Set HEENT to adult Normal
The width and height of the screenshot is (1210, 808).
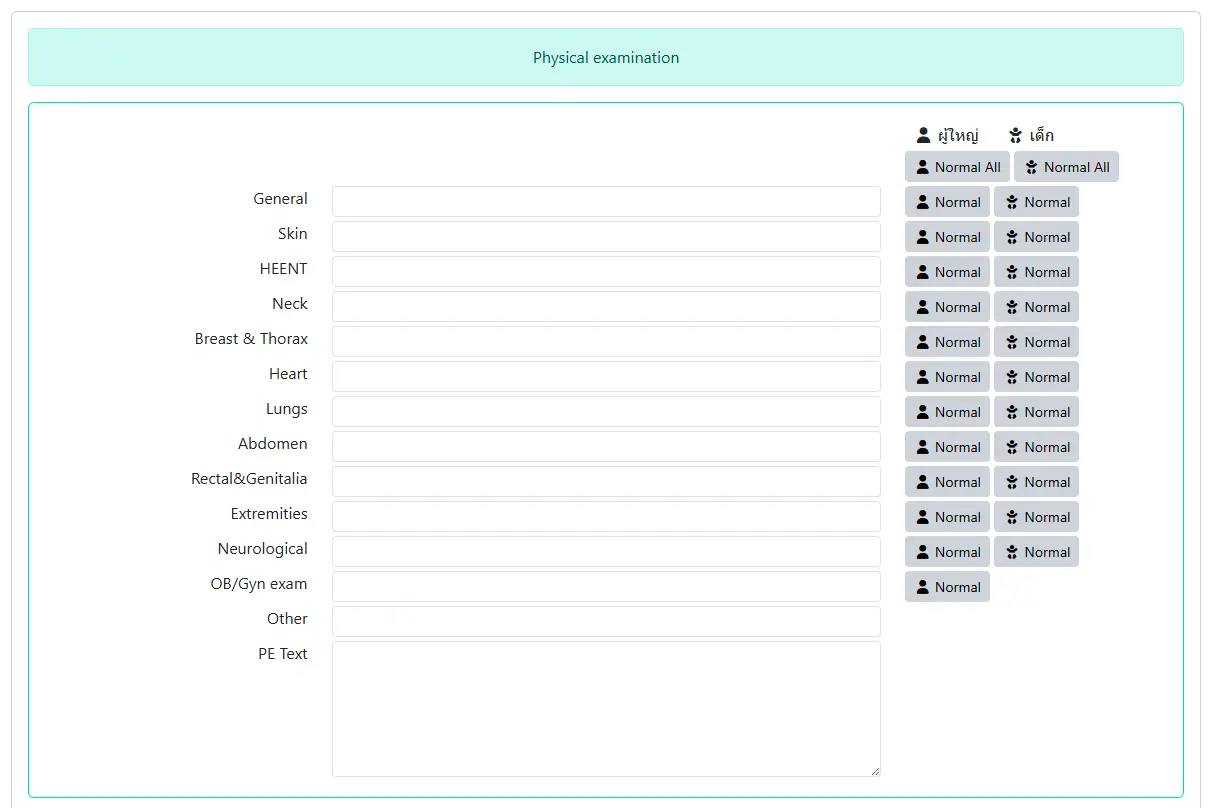[x=947, y=272]
